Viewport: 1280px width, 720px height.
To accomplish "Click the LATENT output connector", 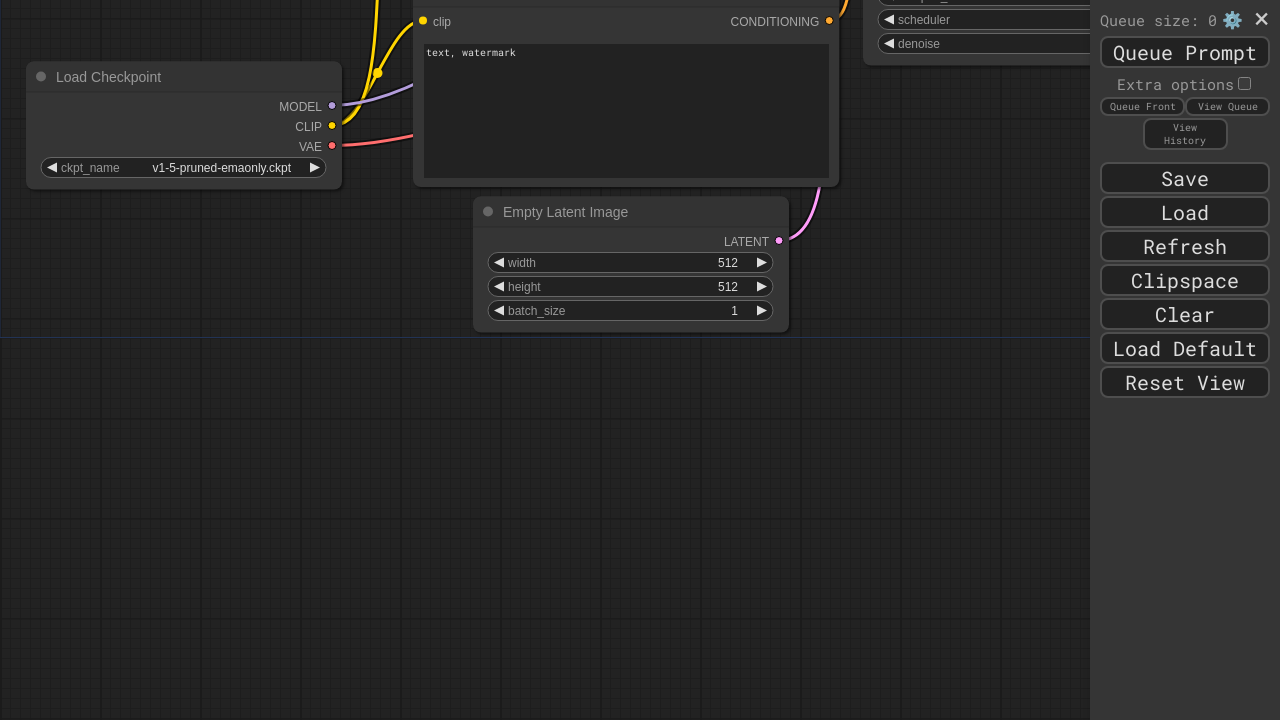I will coord(779,241).
